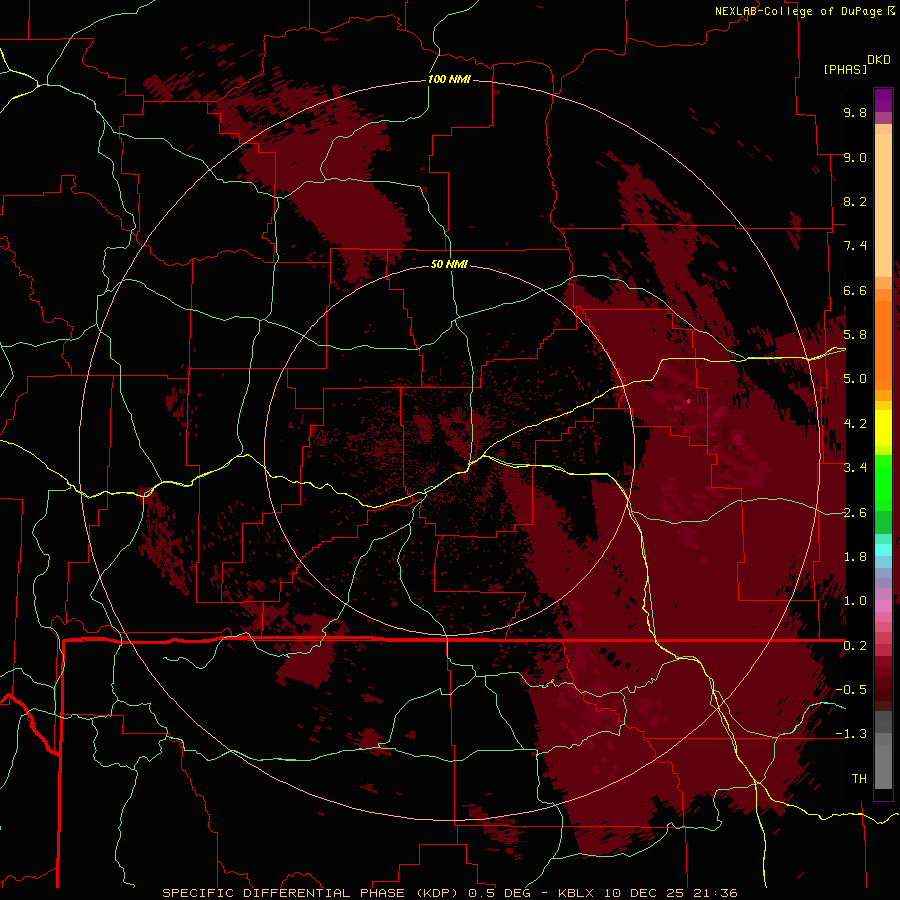
Task: Pick the purple band at top of scale
Action: 883,100
